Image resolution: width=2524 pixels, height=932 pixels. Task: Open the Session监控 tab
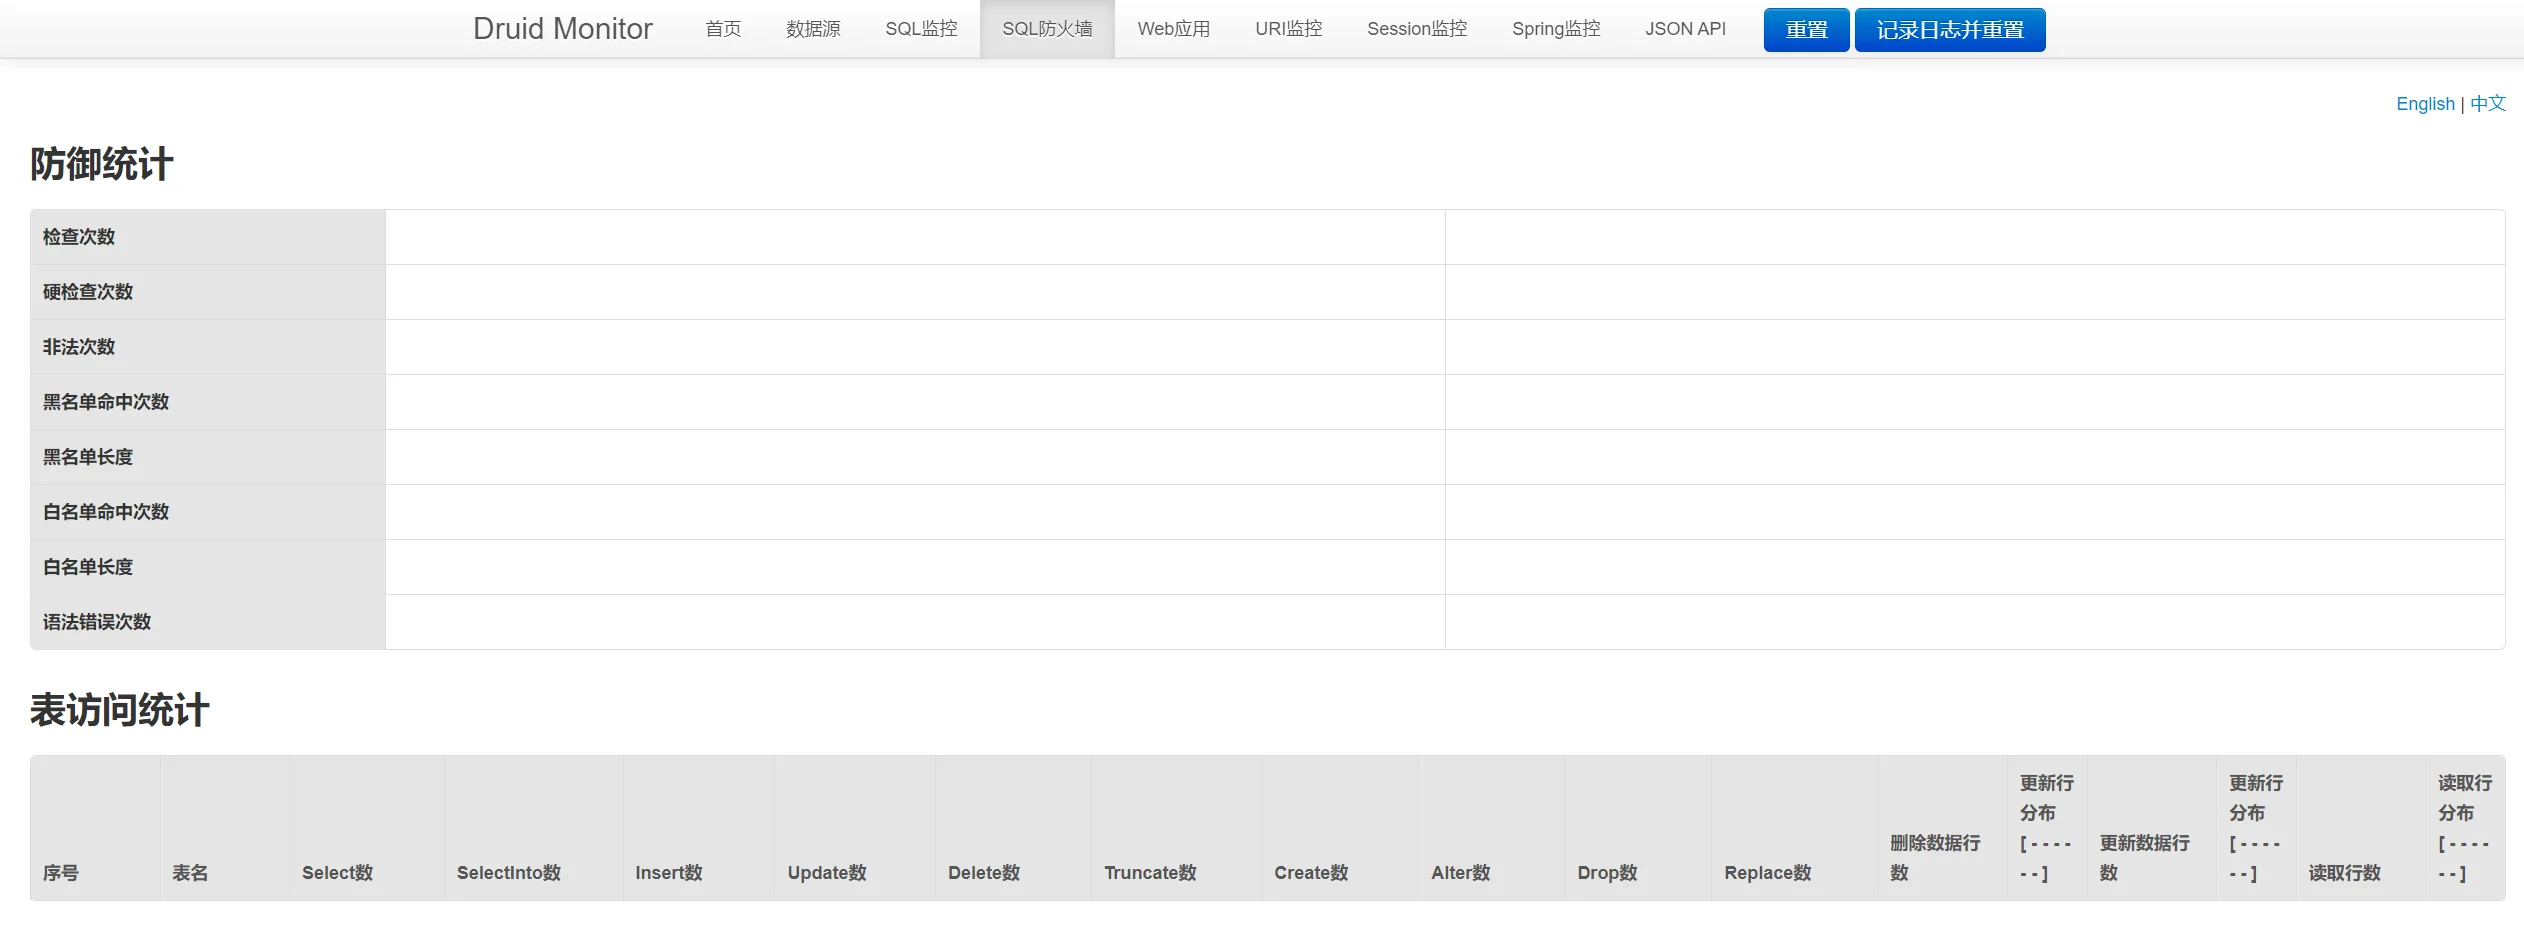(x=1417, y=29)
